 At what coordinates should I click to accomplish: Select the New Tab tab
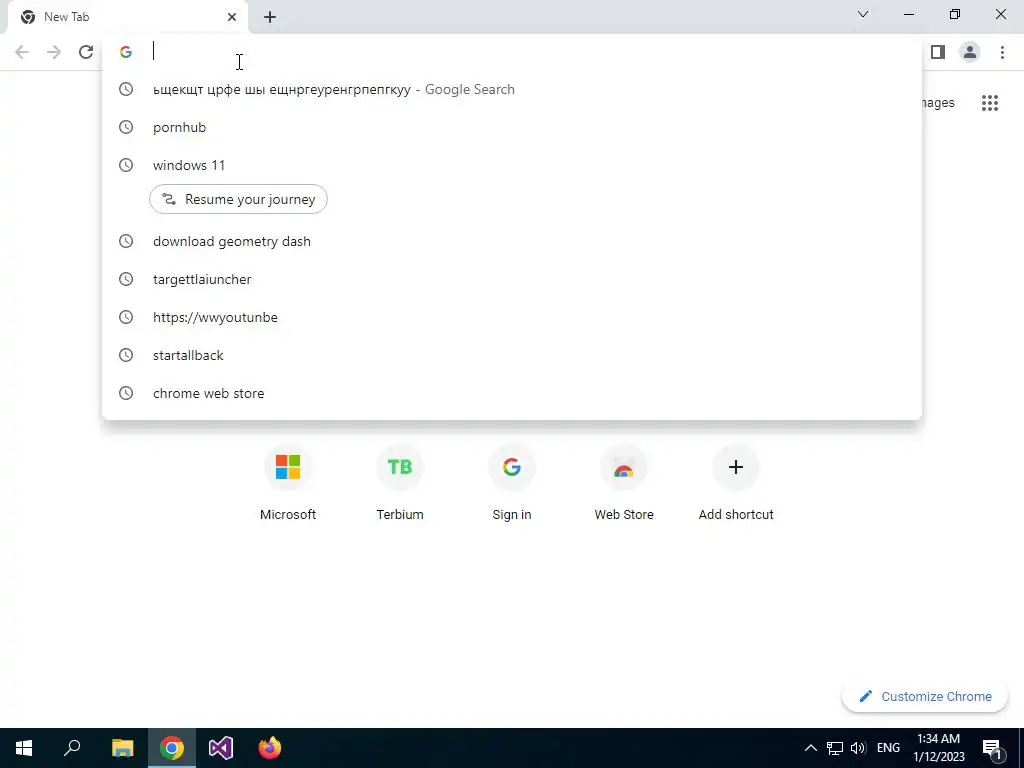(128, 17)
